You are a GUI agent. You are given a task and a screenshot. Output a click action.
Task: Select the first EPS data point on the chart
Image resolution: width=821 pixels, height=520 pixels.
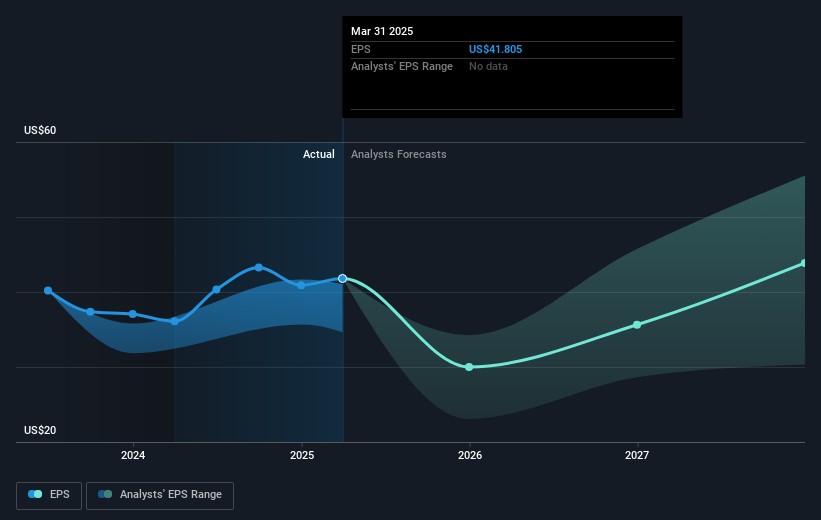pyautogui.click(x=48, y=291)
